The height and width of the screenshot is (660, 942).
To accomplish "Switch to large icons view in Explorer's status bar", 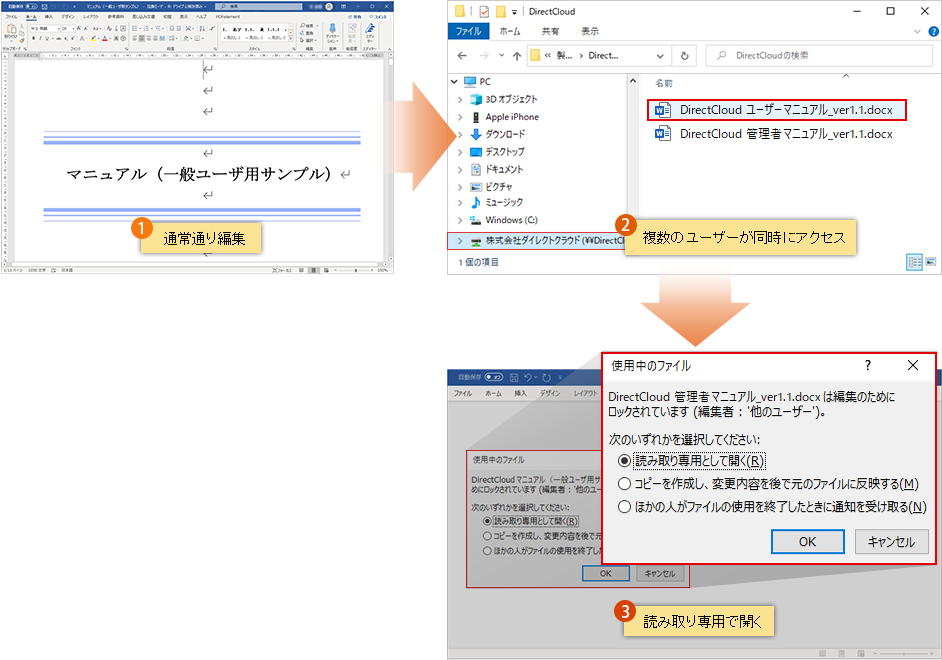I will point(931,262).
